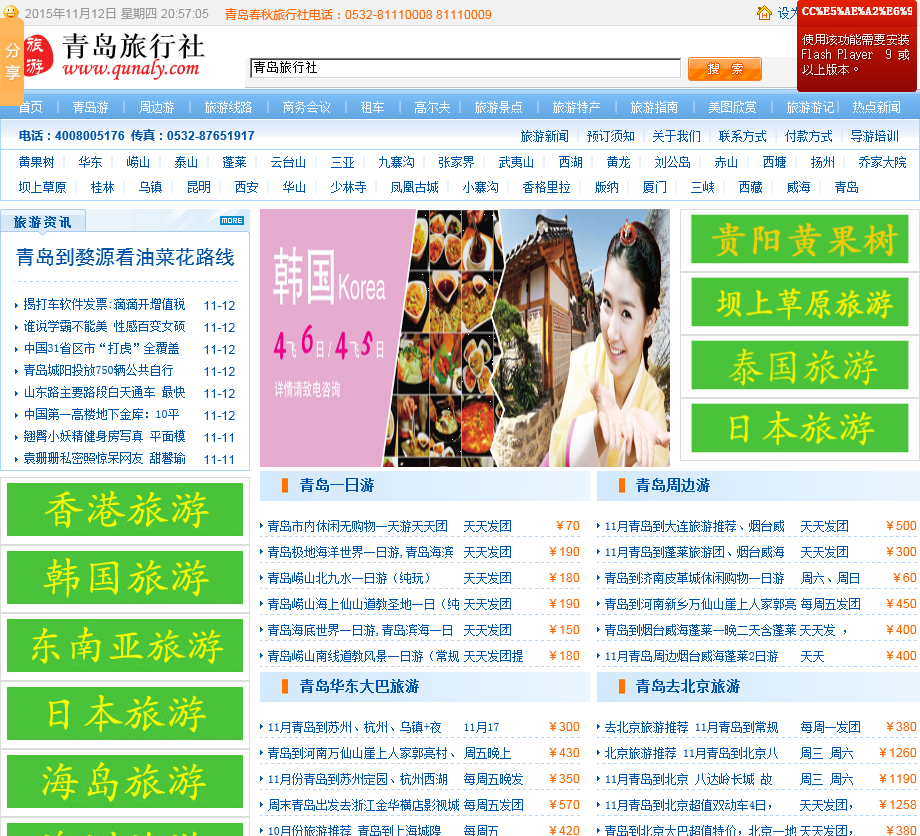Open the orange 分享 share tab
The width and height of the screenshot is (920, 836).
12,61
